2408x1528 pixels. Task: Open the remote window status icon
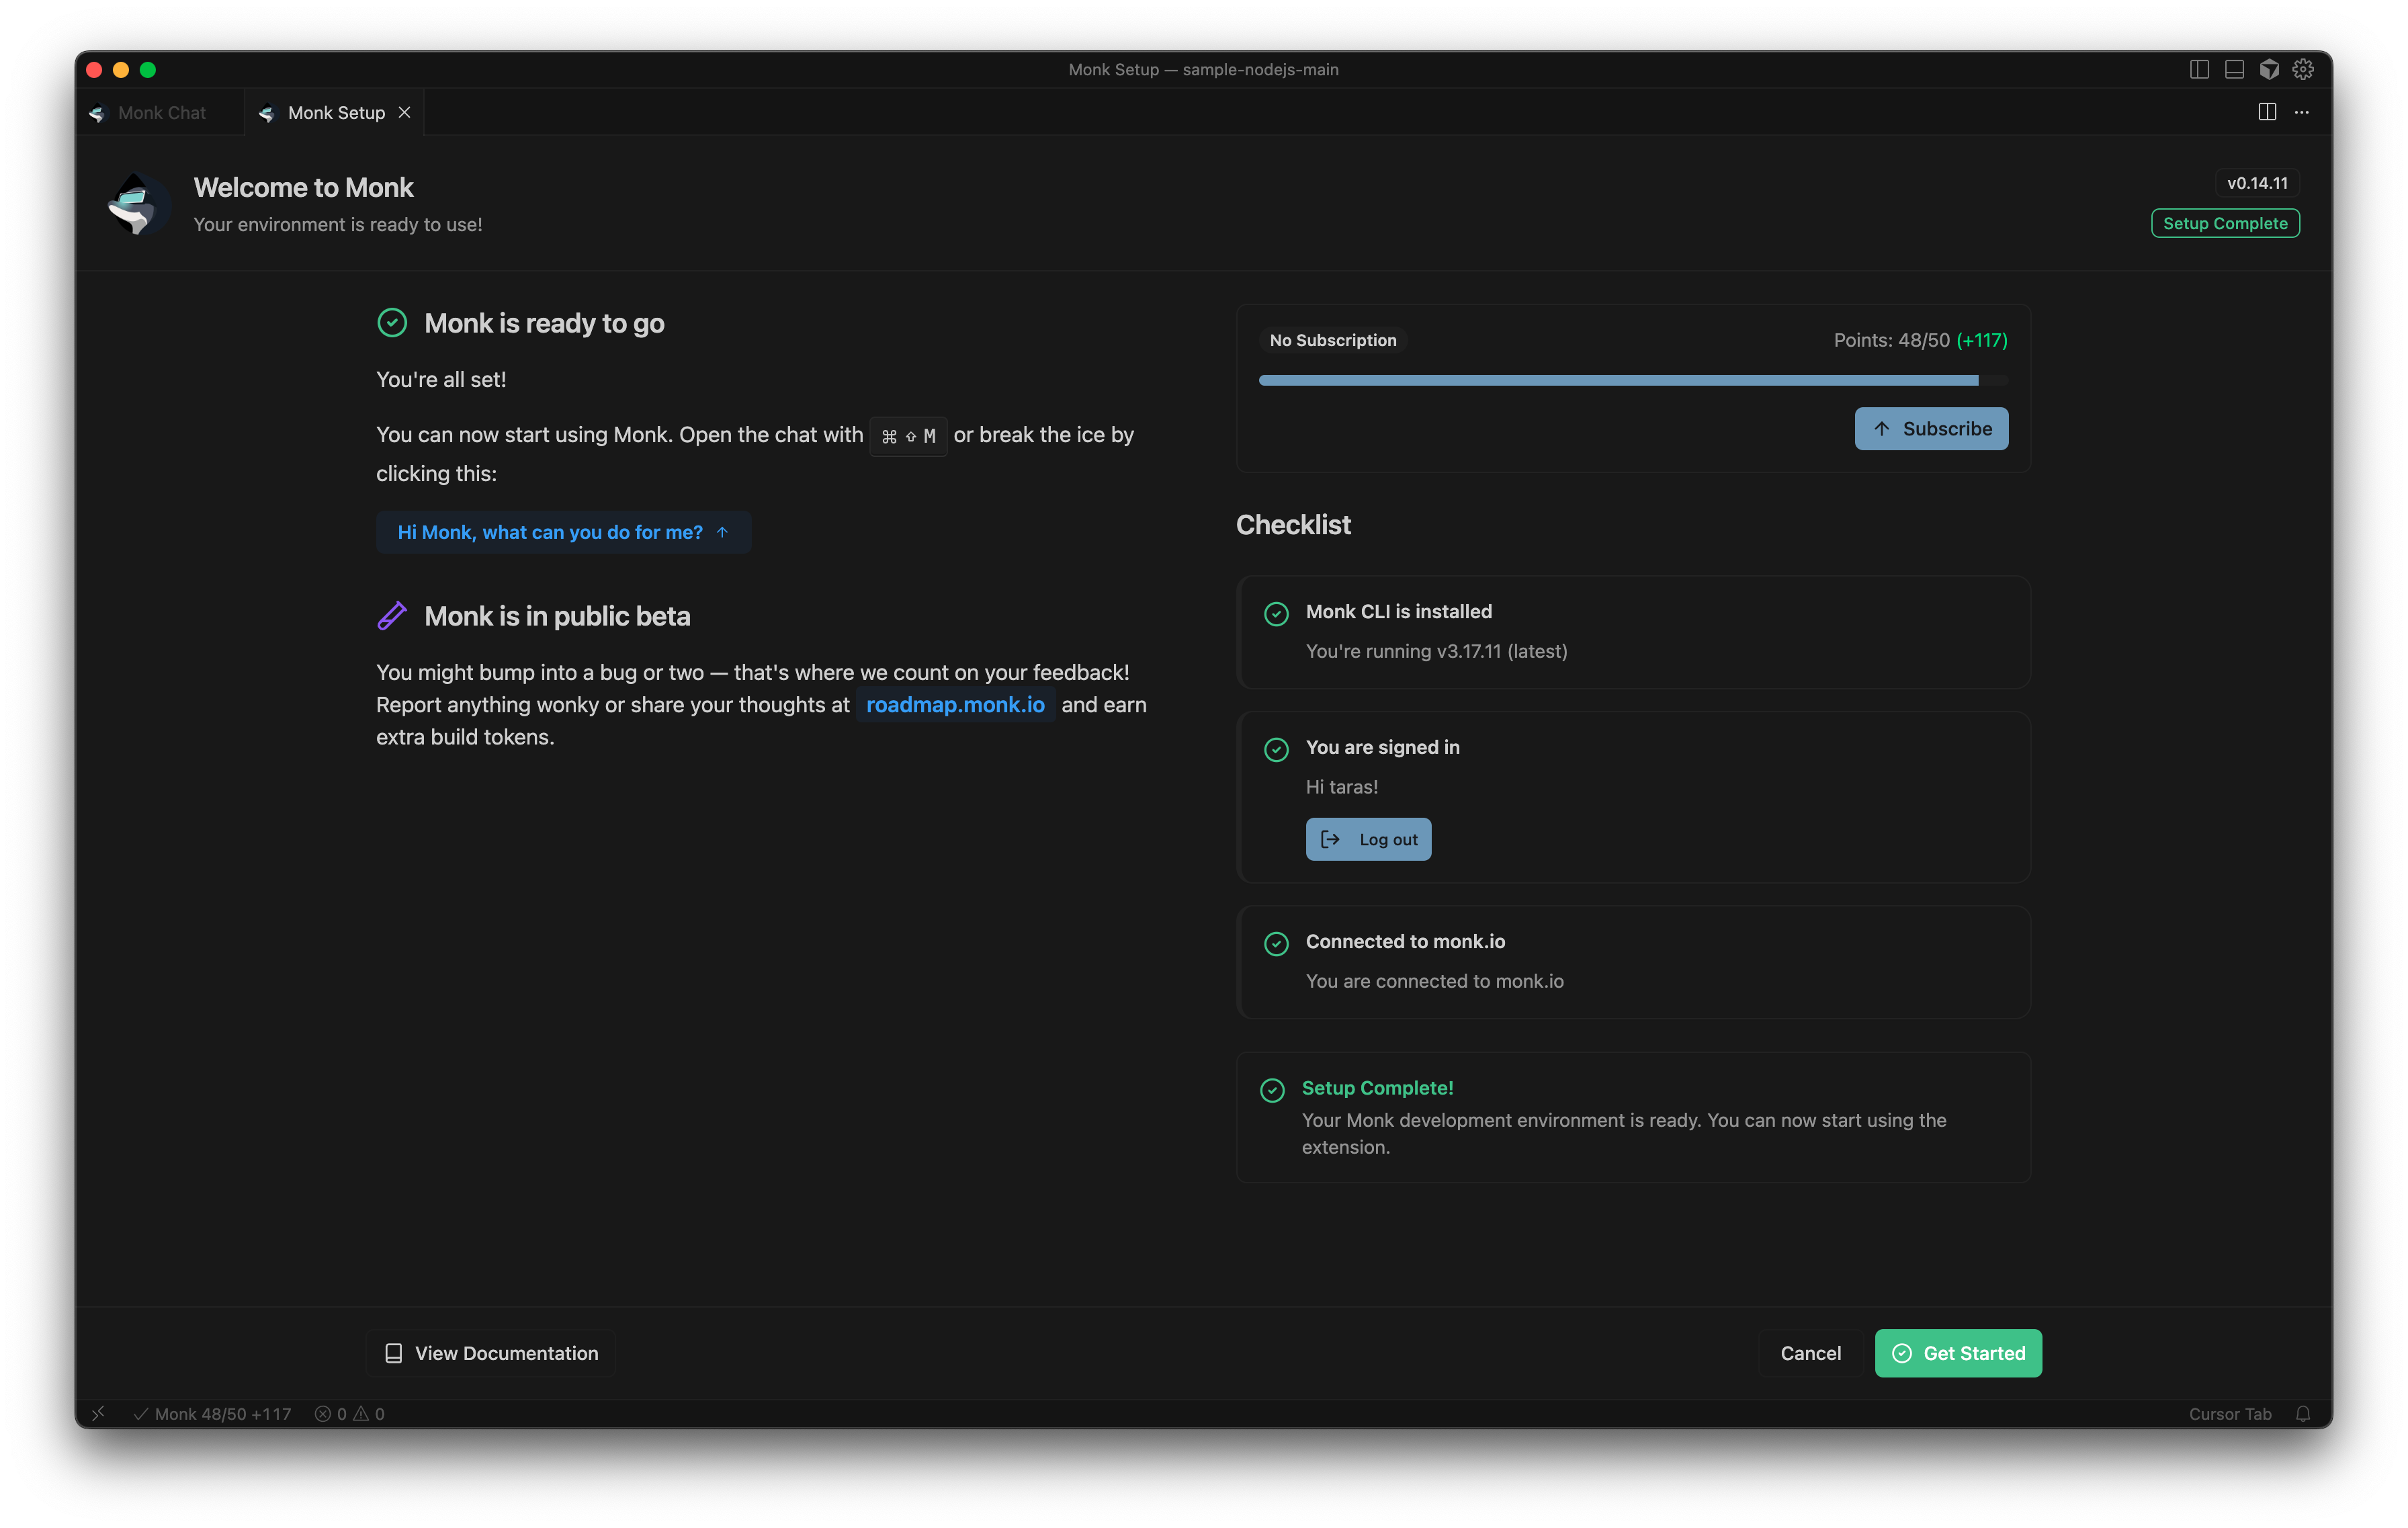pyautogui.click(x=98, y=1413)
